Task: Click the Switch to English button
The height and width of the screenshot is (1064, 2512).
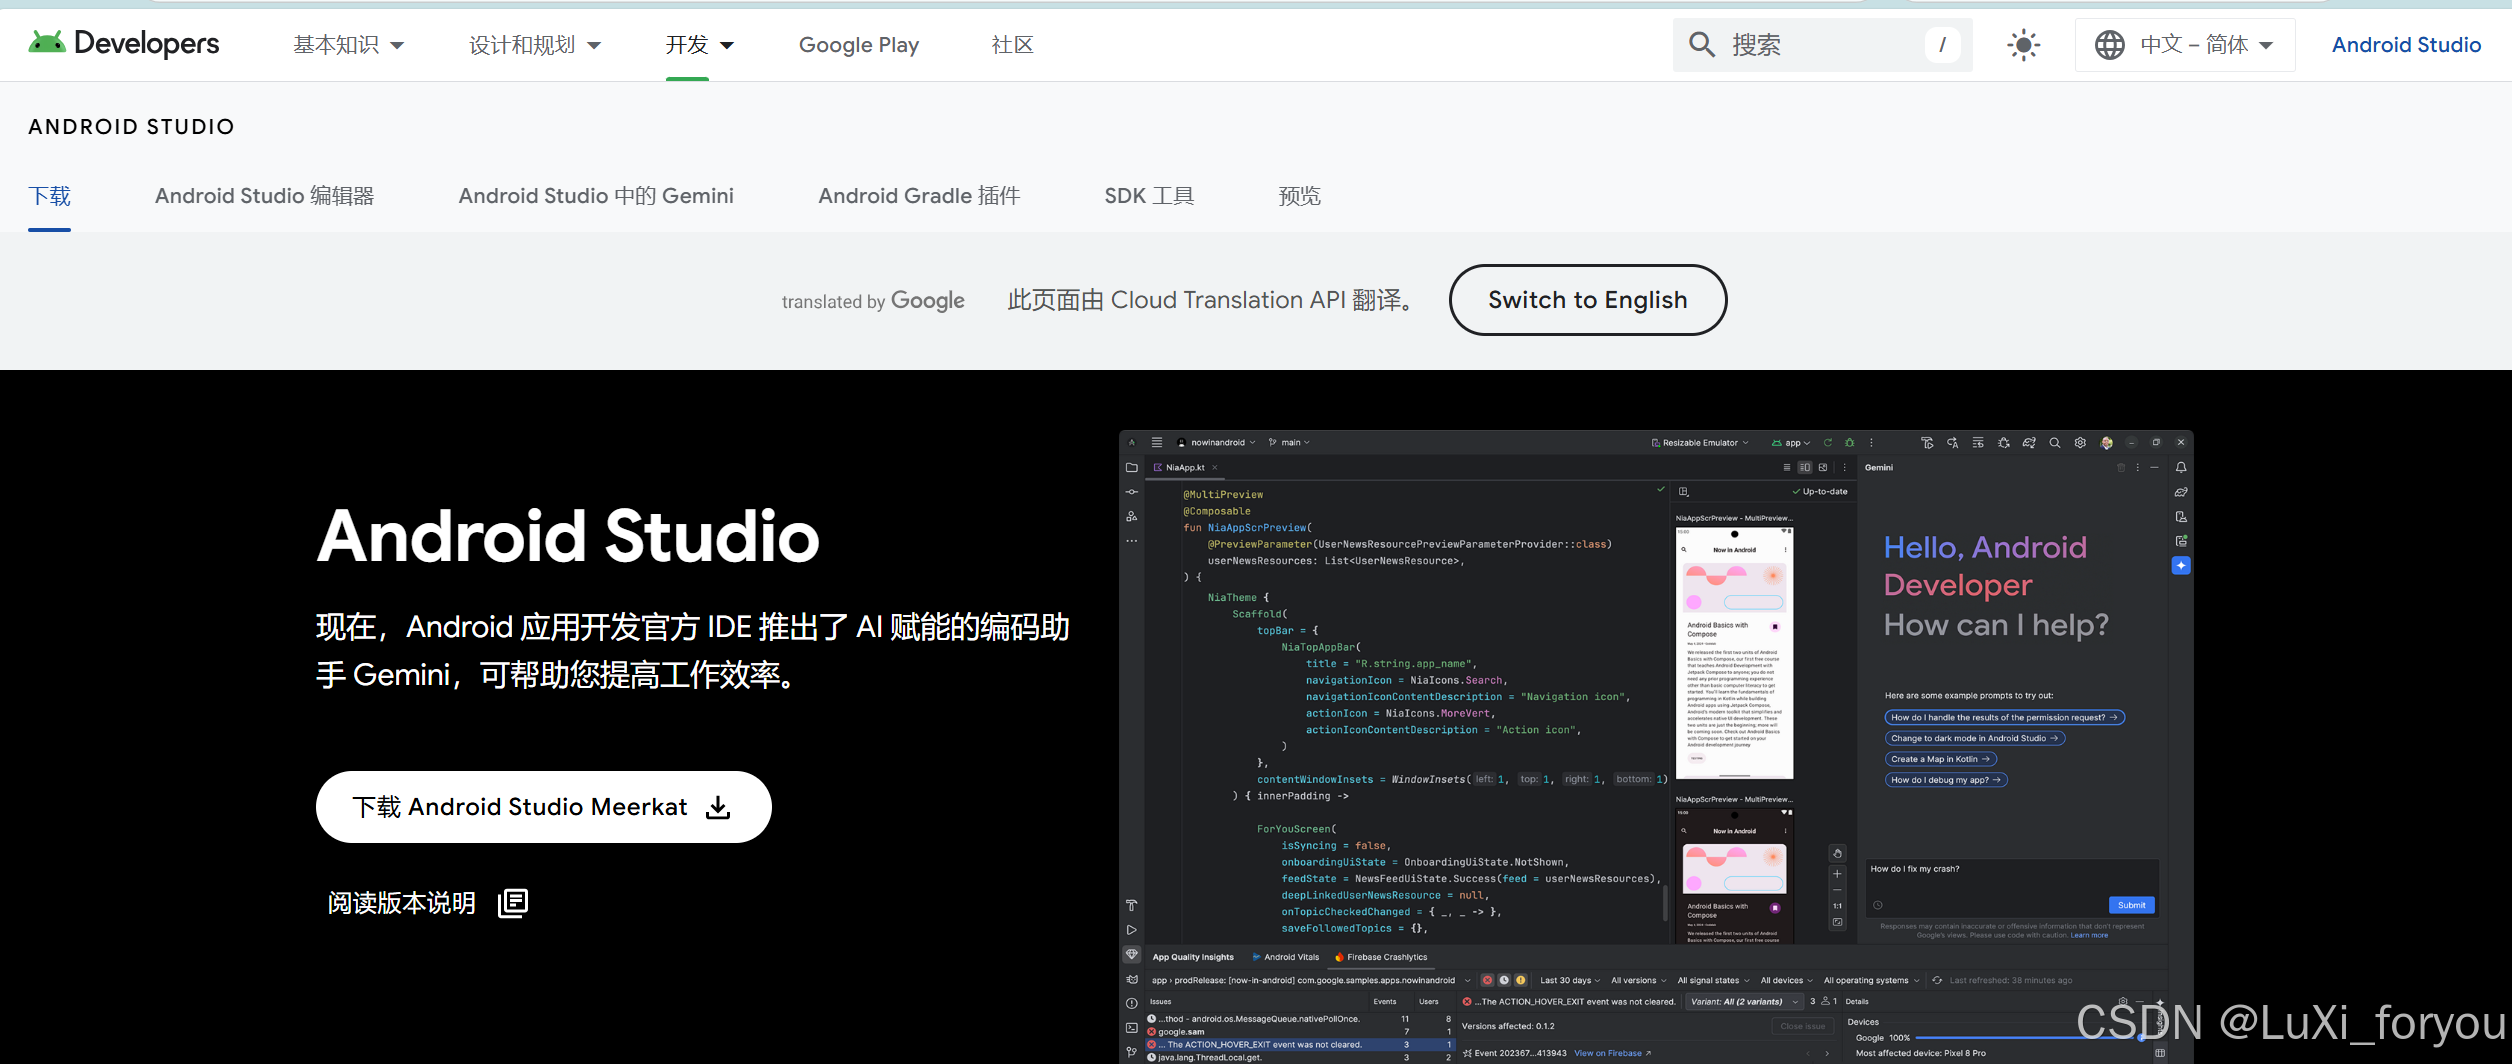Action: point(1588,300)
